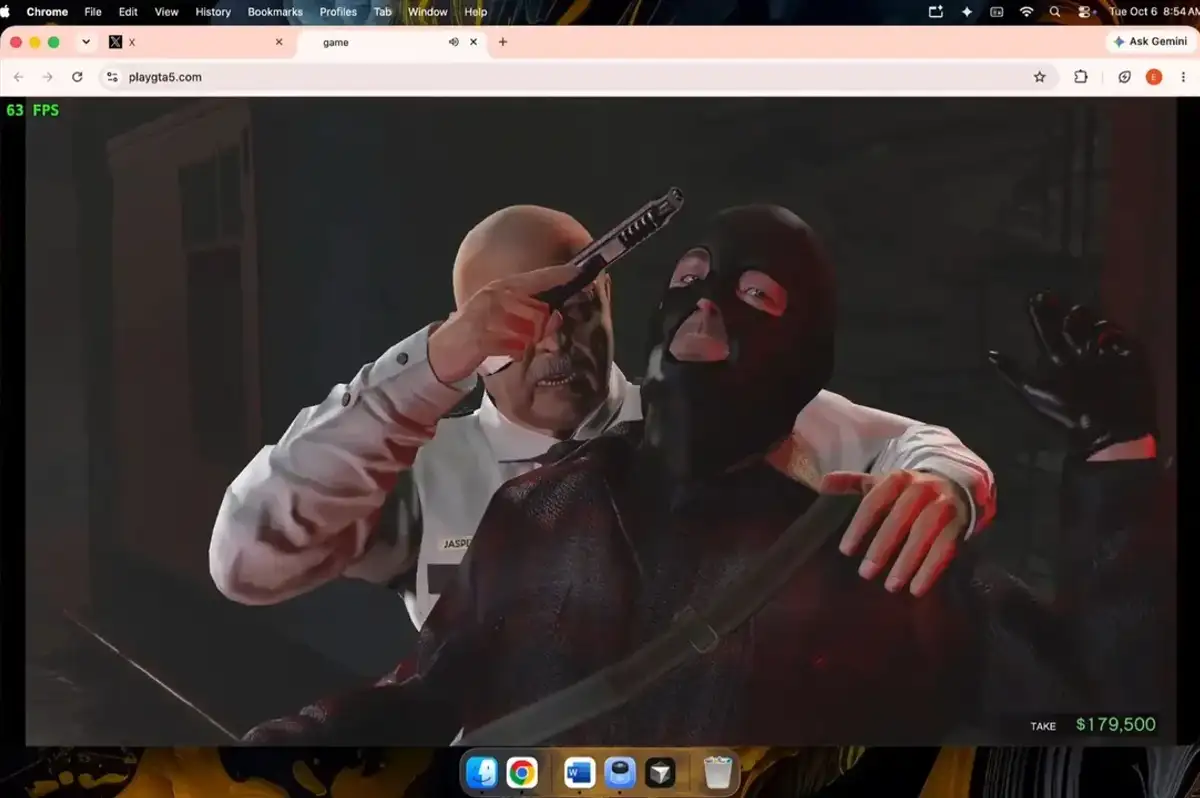Open Google Chrome from the Dock
Viewport: 1200px width, 798px height.
click(x=521, y=773)
